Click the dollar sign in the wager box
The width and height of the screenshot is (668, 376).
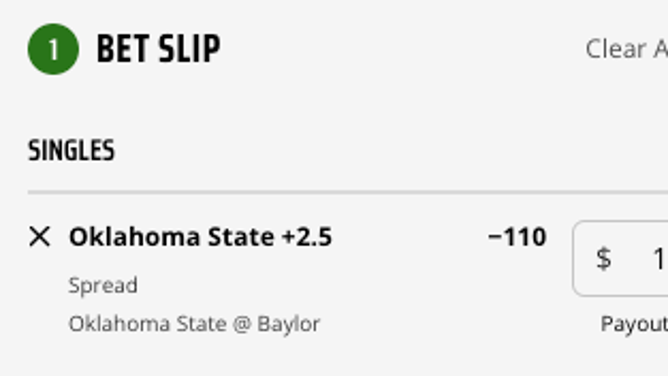click(604, 258)
